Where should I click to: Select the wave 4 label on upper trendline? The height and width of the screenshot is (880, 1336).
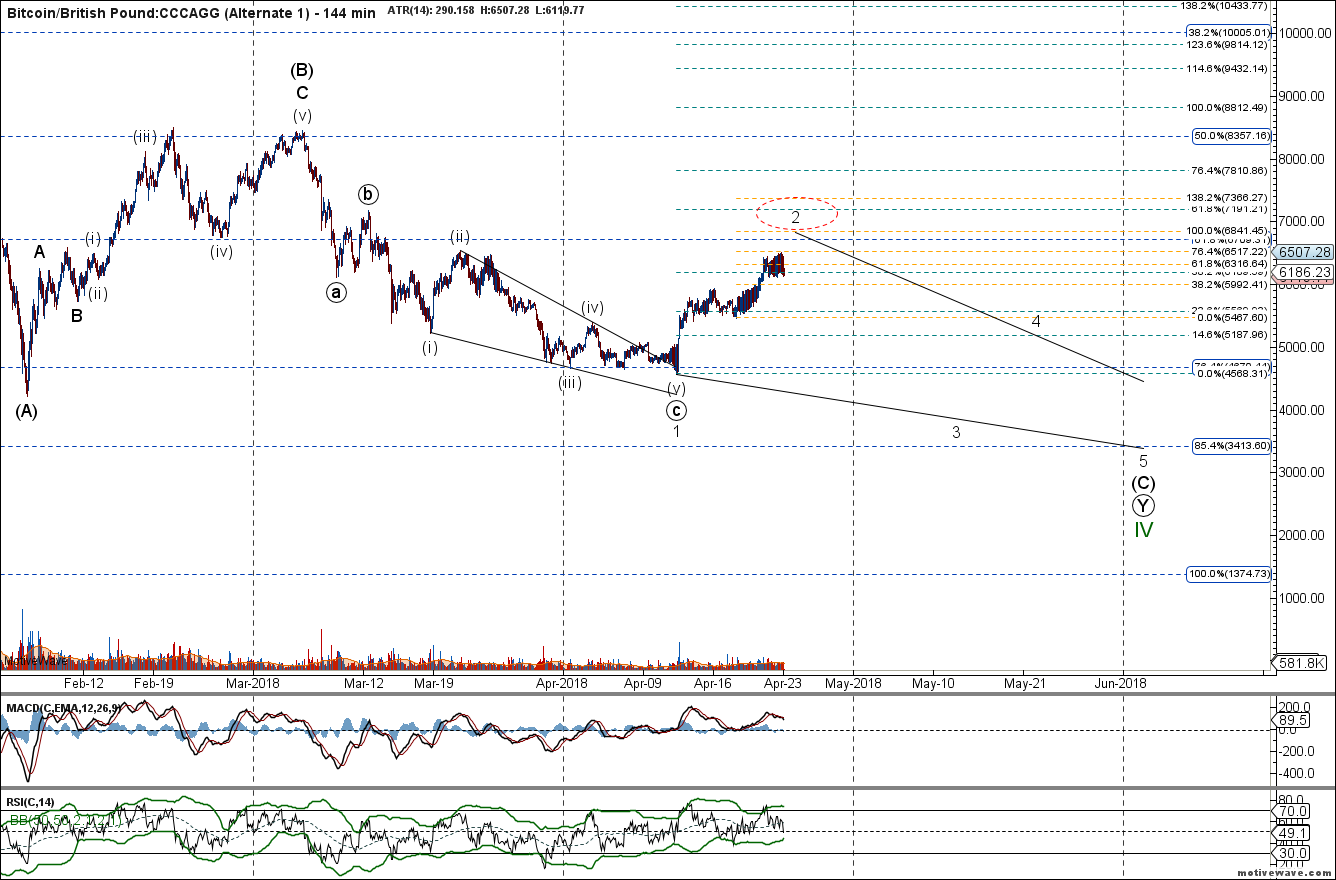(x=1036, y=321)
